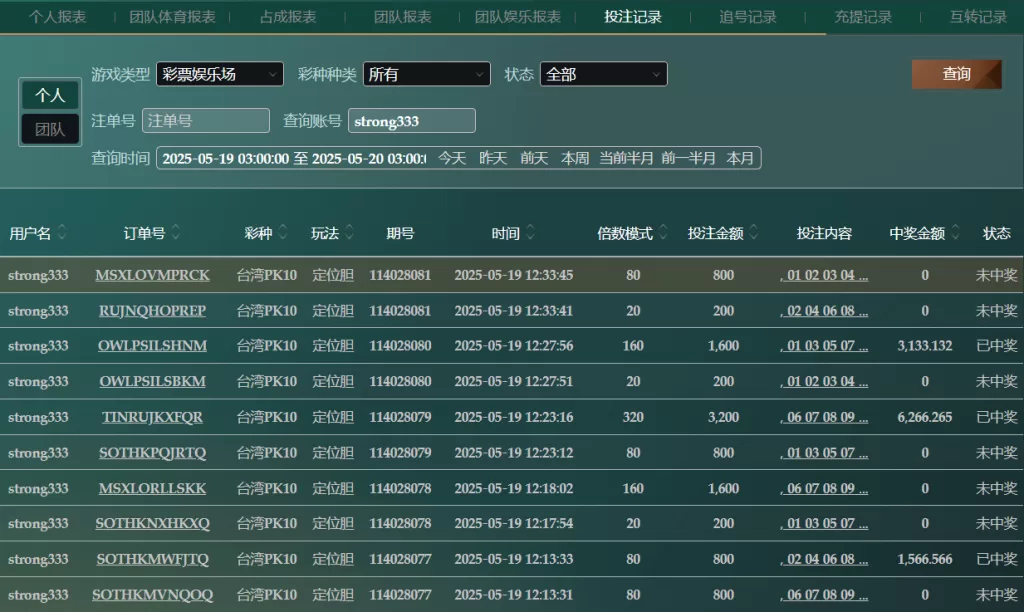Sort by 倍数模式 column arrows
1024x612 pixels.
(664, 232)
